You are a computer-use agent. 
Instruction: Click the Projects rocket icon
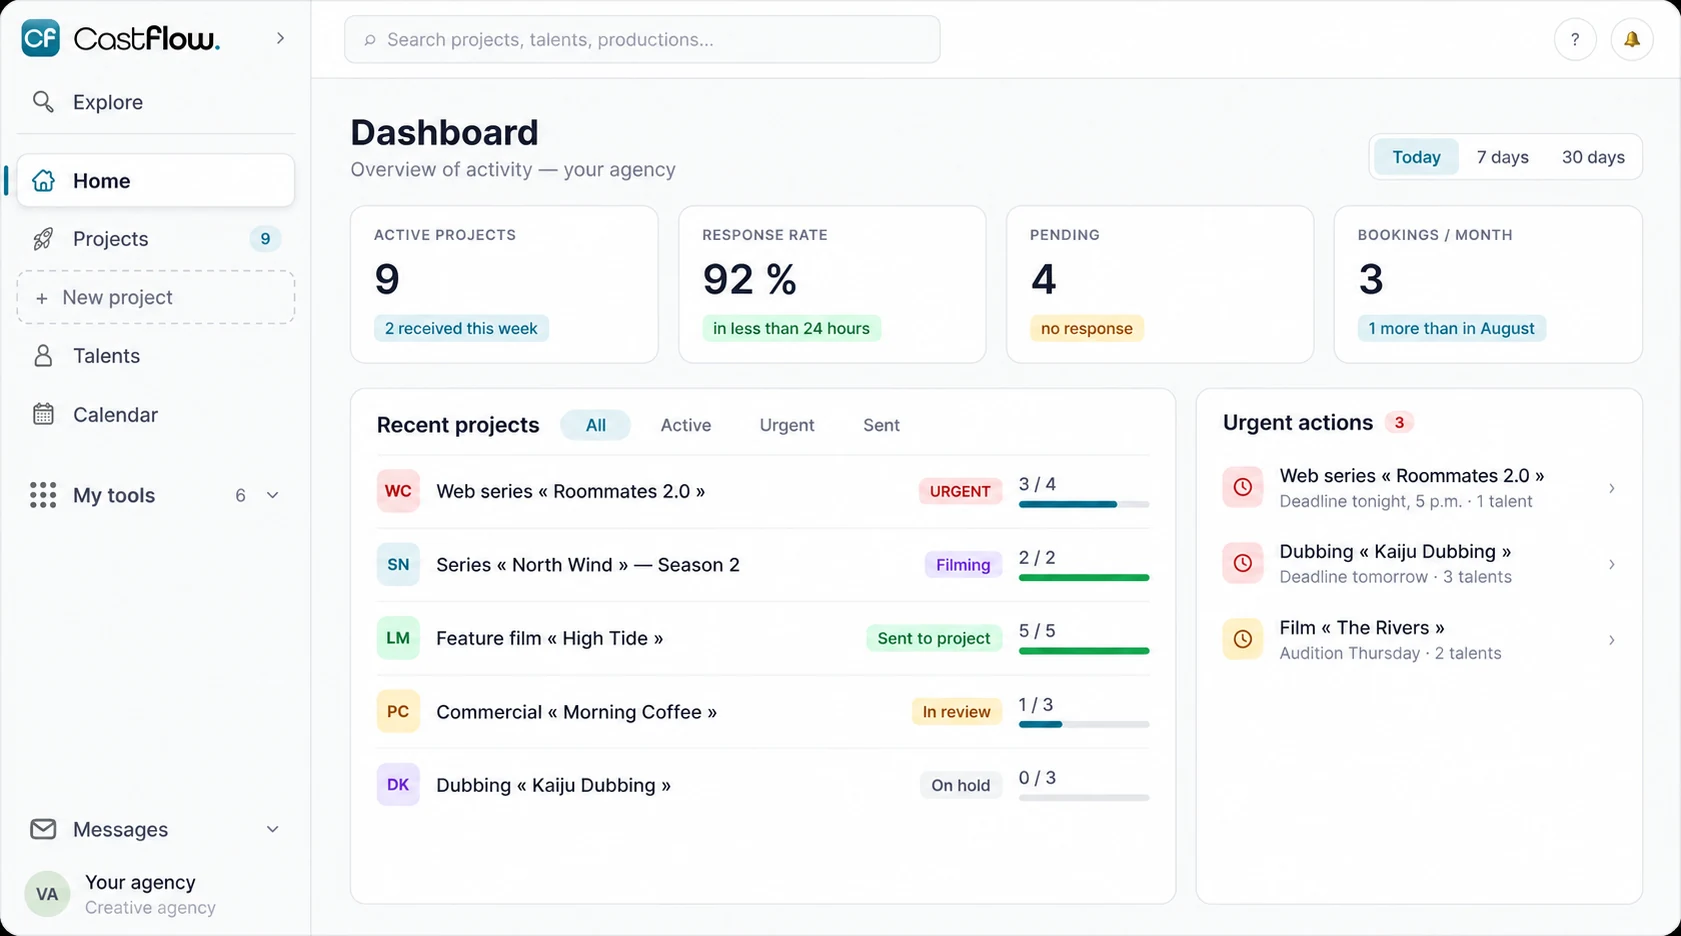tap(43, 239)
